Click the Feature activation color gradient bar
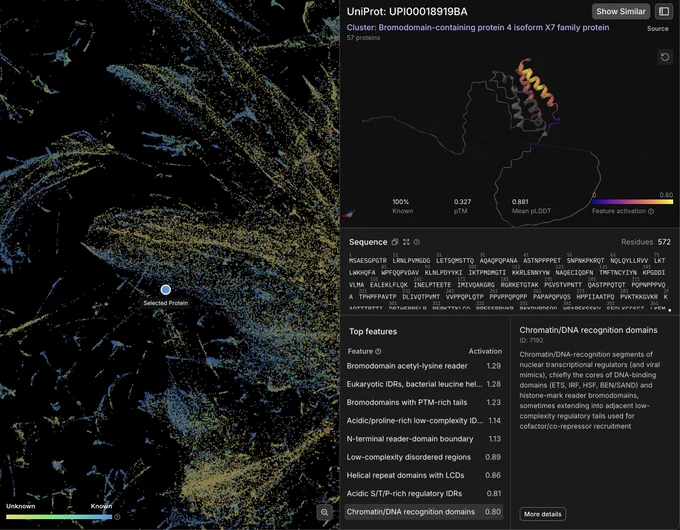680x530 pixels. click(632, 202)
